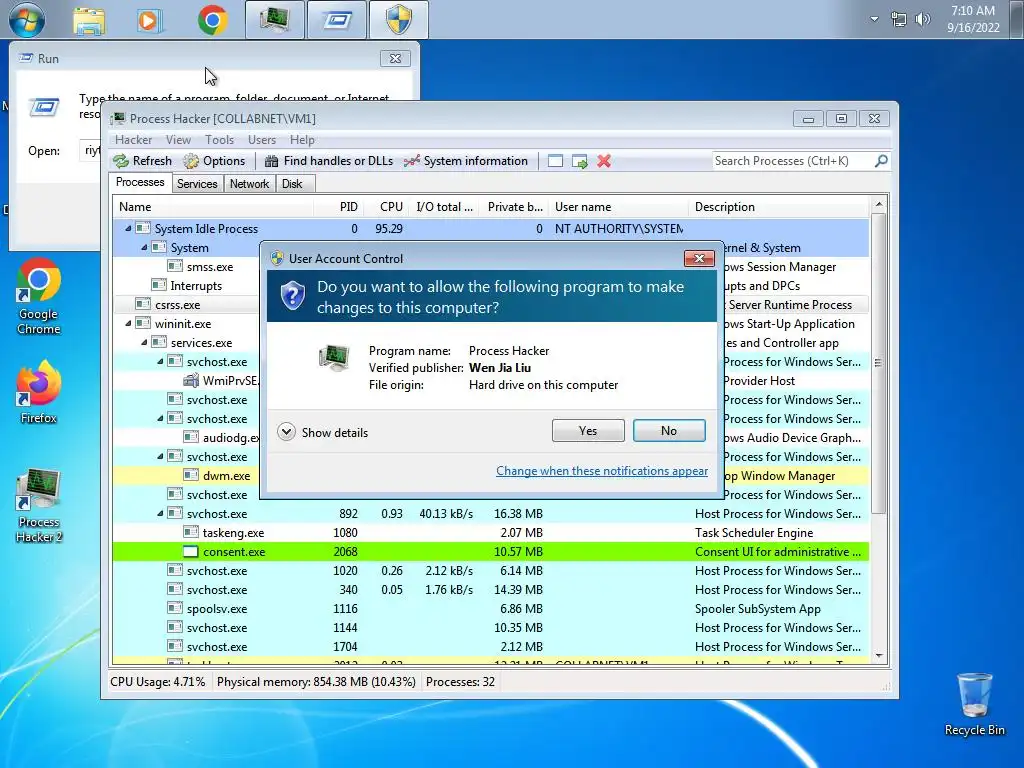Close the User Account Control dialog
Screen dimensions: 1024x768
pos(699,259)
